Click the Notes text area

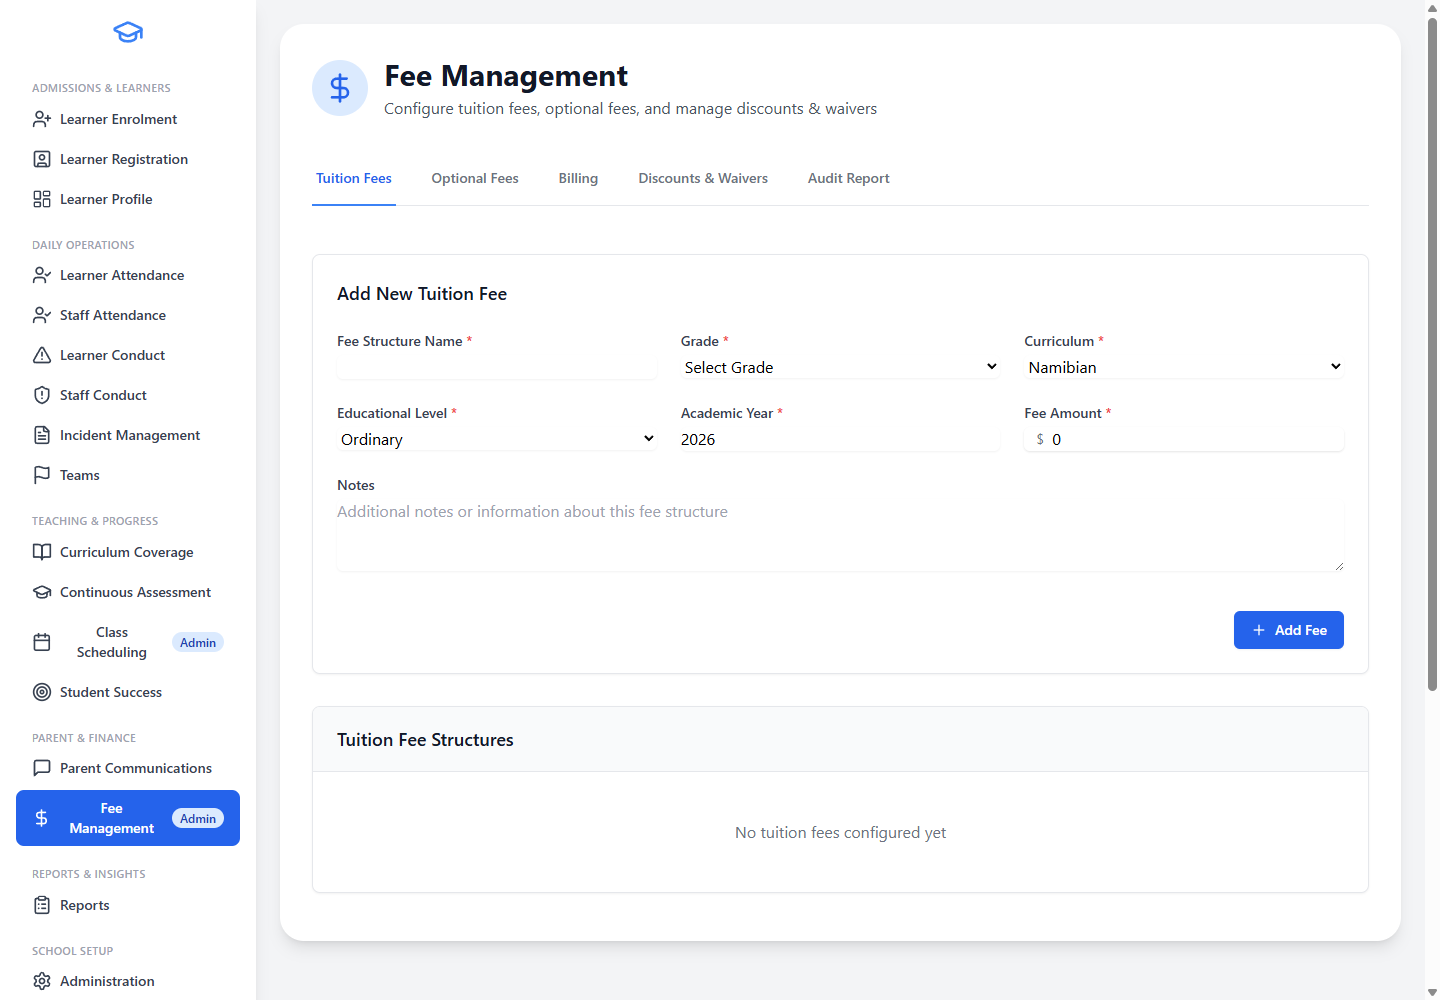(x=840, y=535)
